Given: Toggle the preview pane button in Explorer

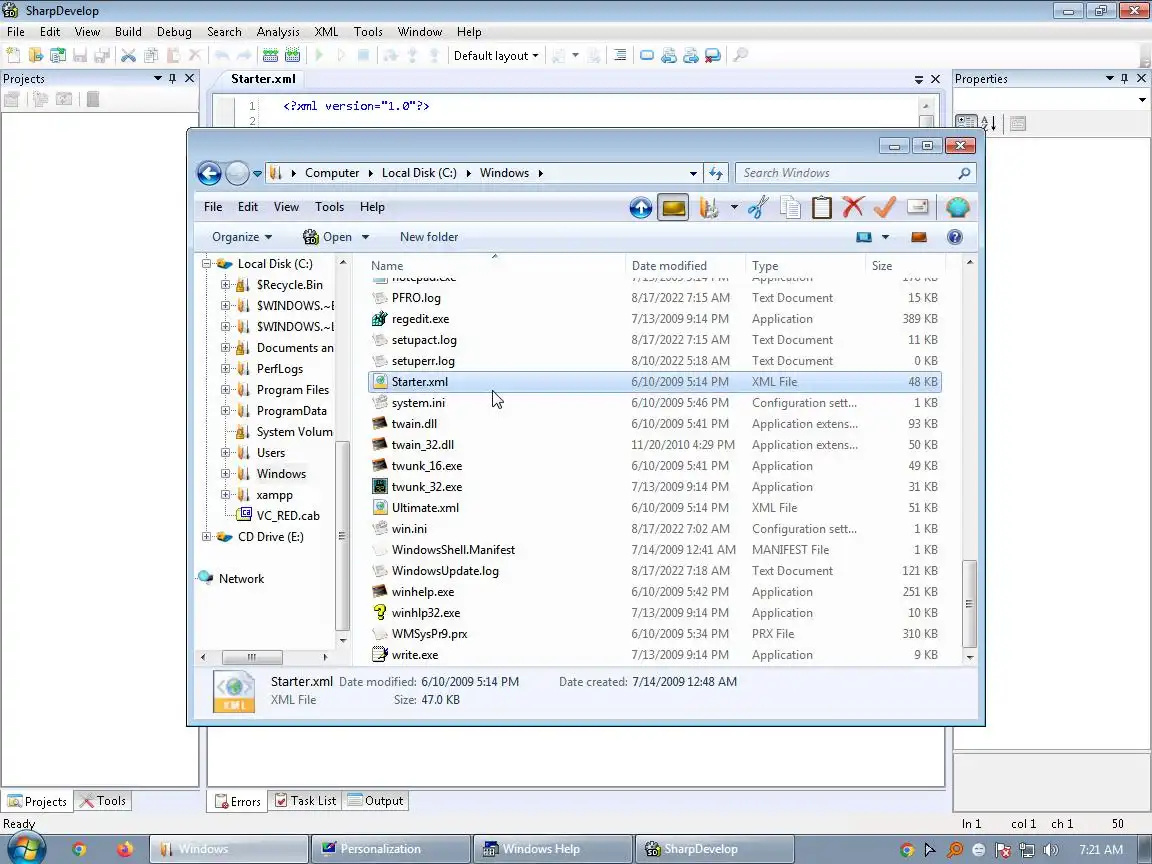Looking at the screenshot, I should point(918,237).
